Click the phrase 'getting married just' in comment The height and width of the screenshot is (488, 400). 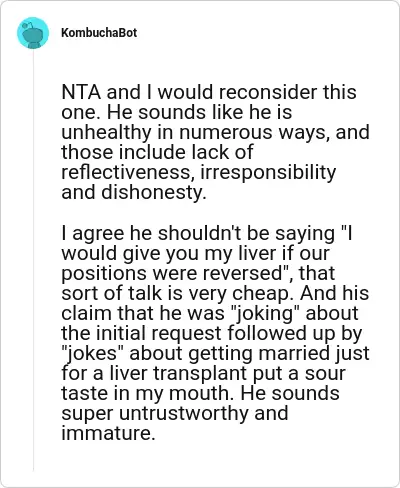click(279, 354)
